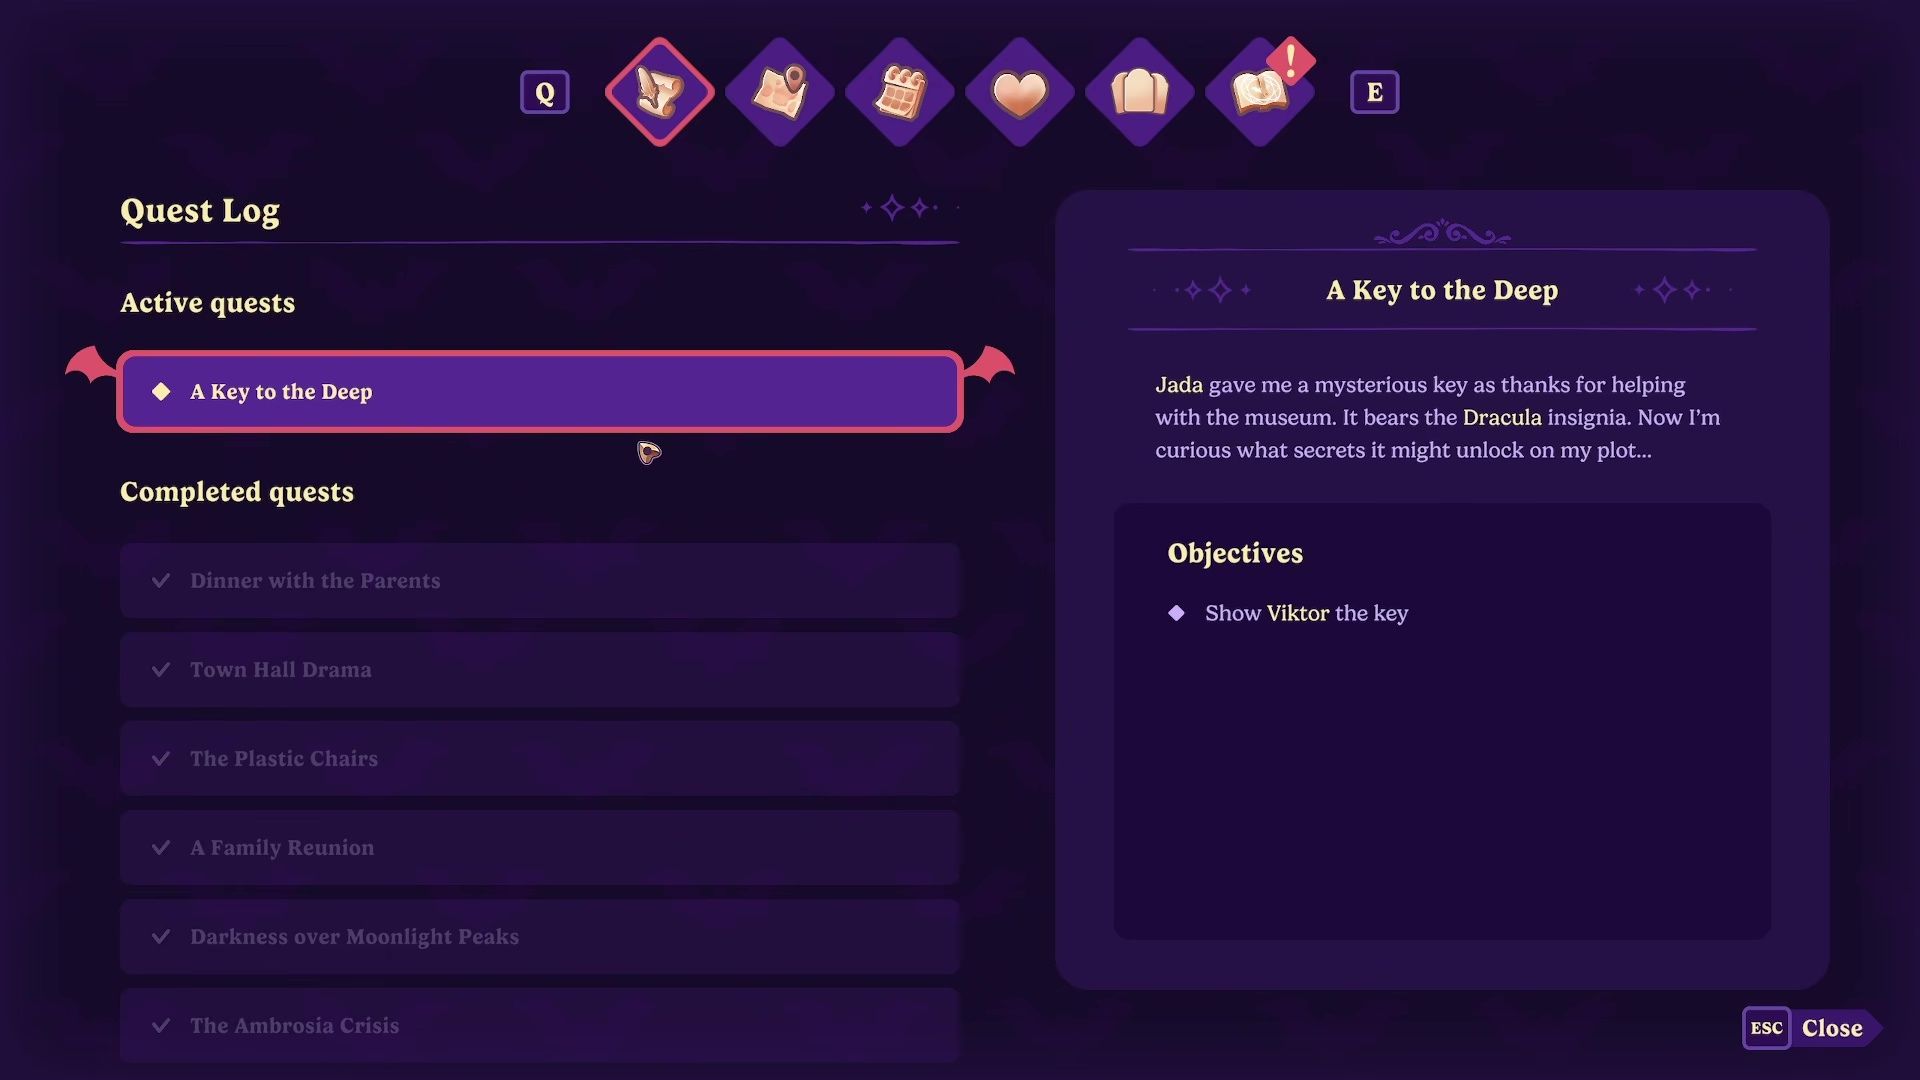Open the quest log quill tab

(660, 92)
